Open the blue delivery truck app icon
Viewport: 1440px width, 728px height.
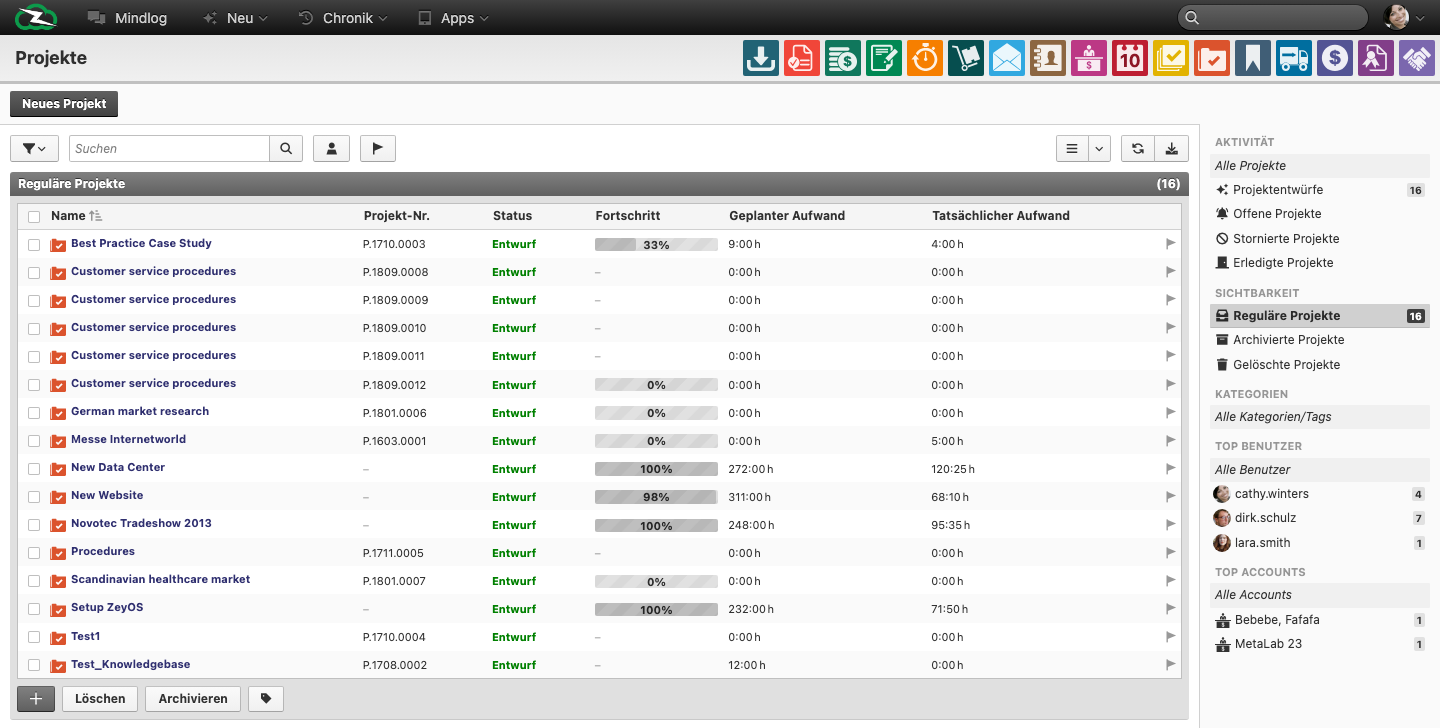(x=1294, y=58)
